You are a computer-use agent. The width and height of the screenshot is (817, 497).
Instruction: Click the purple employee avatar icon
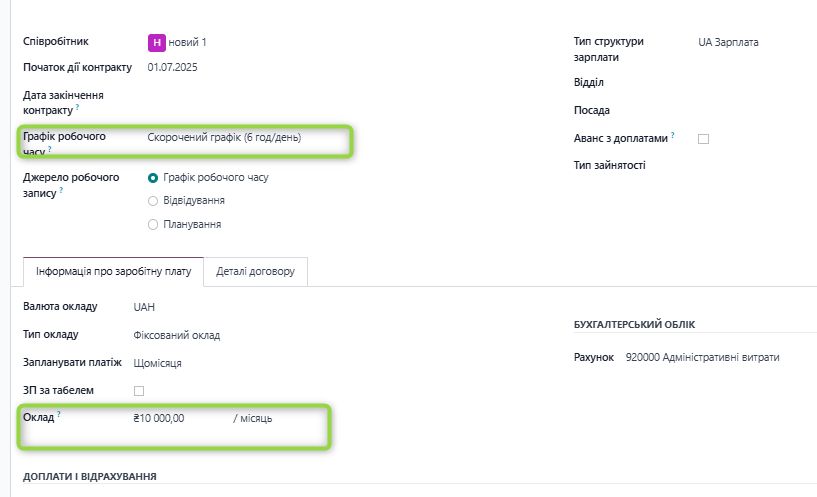pos(156,42)
